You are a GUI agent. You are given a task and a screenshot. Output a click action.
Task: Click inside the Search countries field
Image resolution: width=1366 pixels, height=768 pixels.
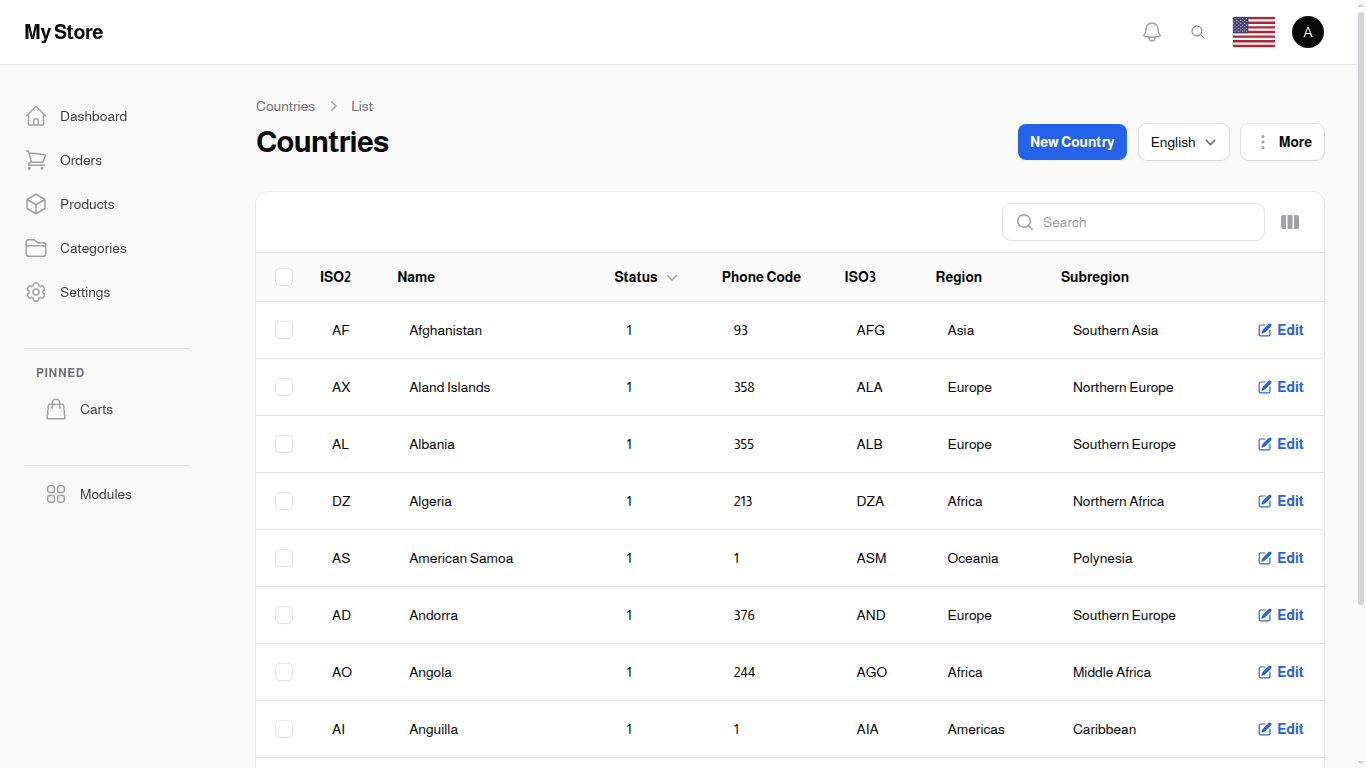(x=1133, y=222)
